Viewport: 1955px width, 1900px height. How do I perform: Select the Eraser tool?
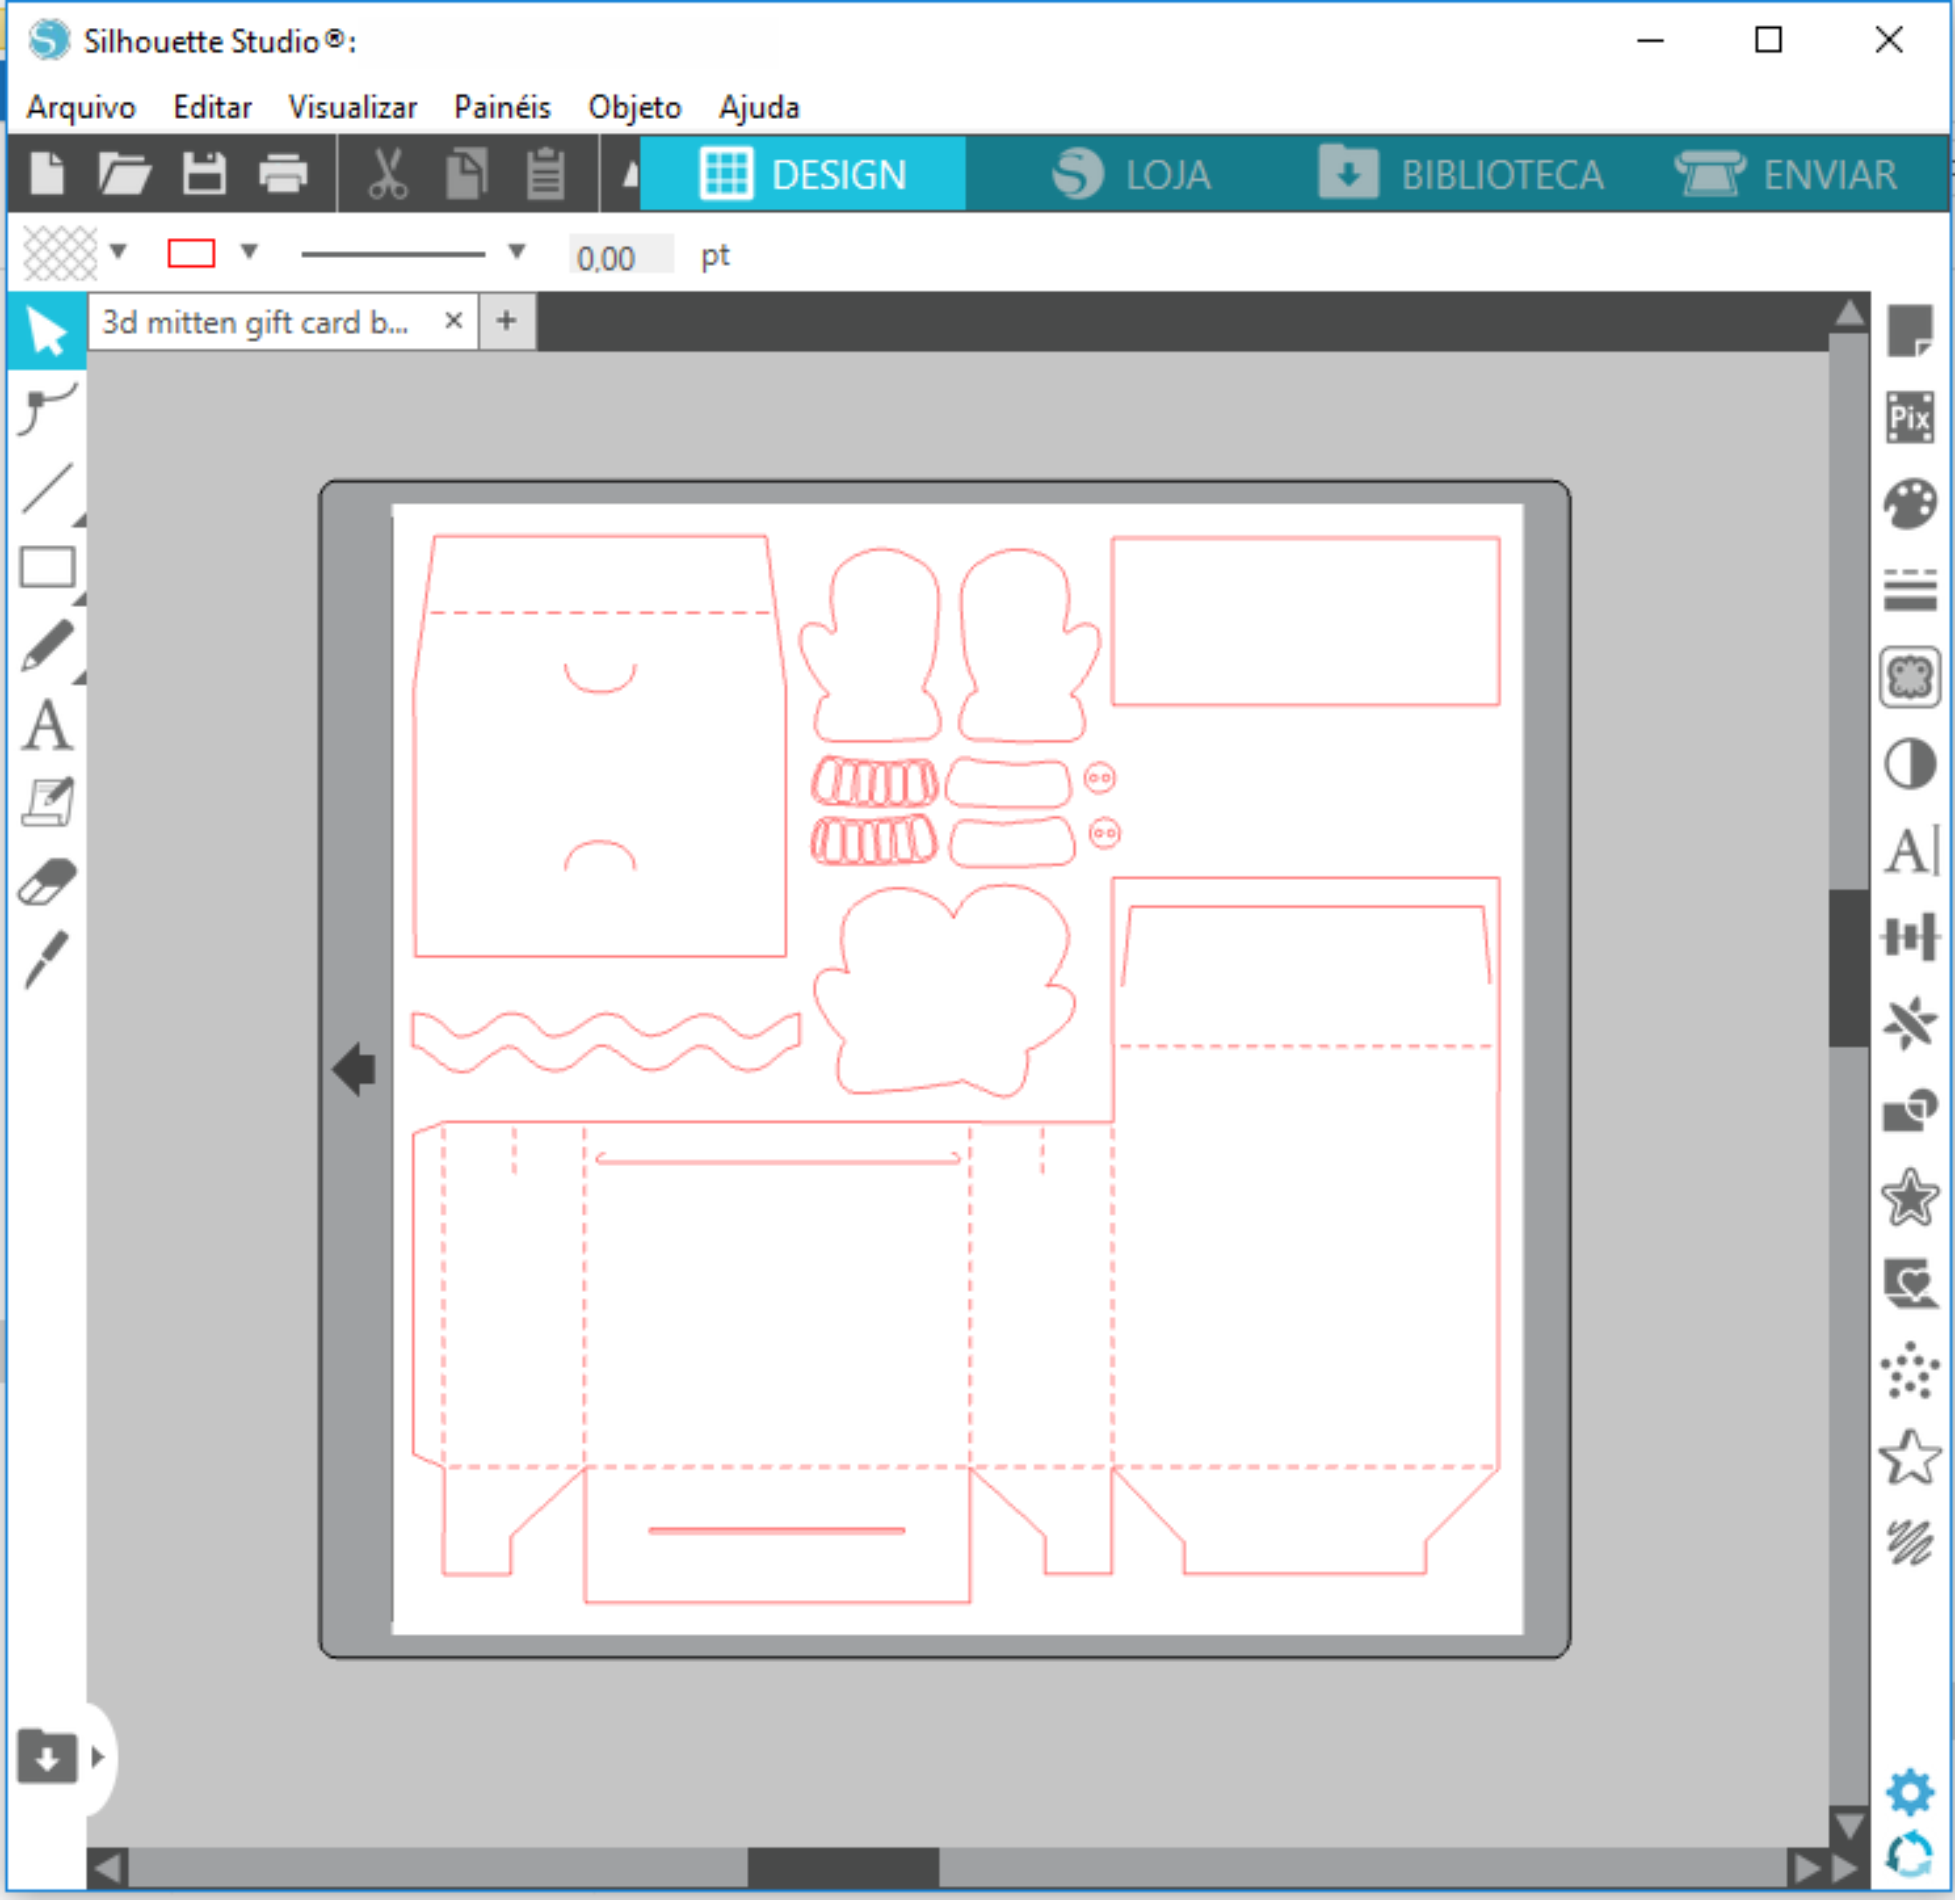pyautogui.click(x=47, y=882)
